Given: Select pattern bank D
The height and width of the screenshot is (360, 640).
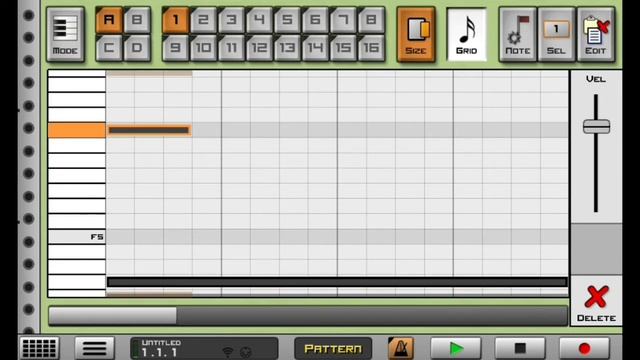Looking at the screenshot, I should click(x=137, y=48).
